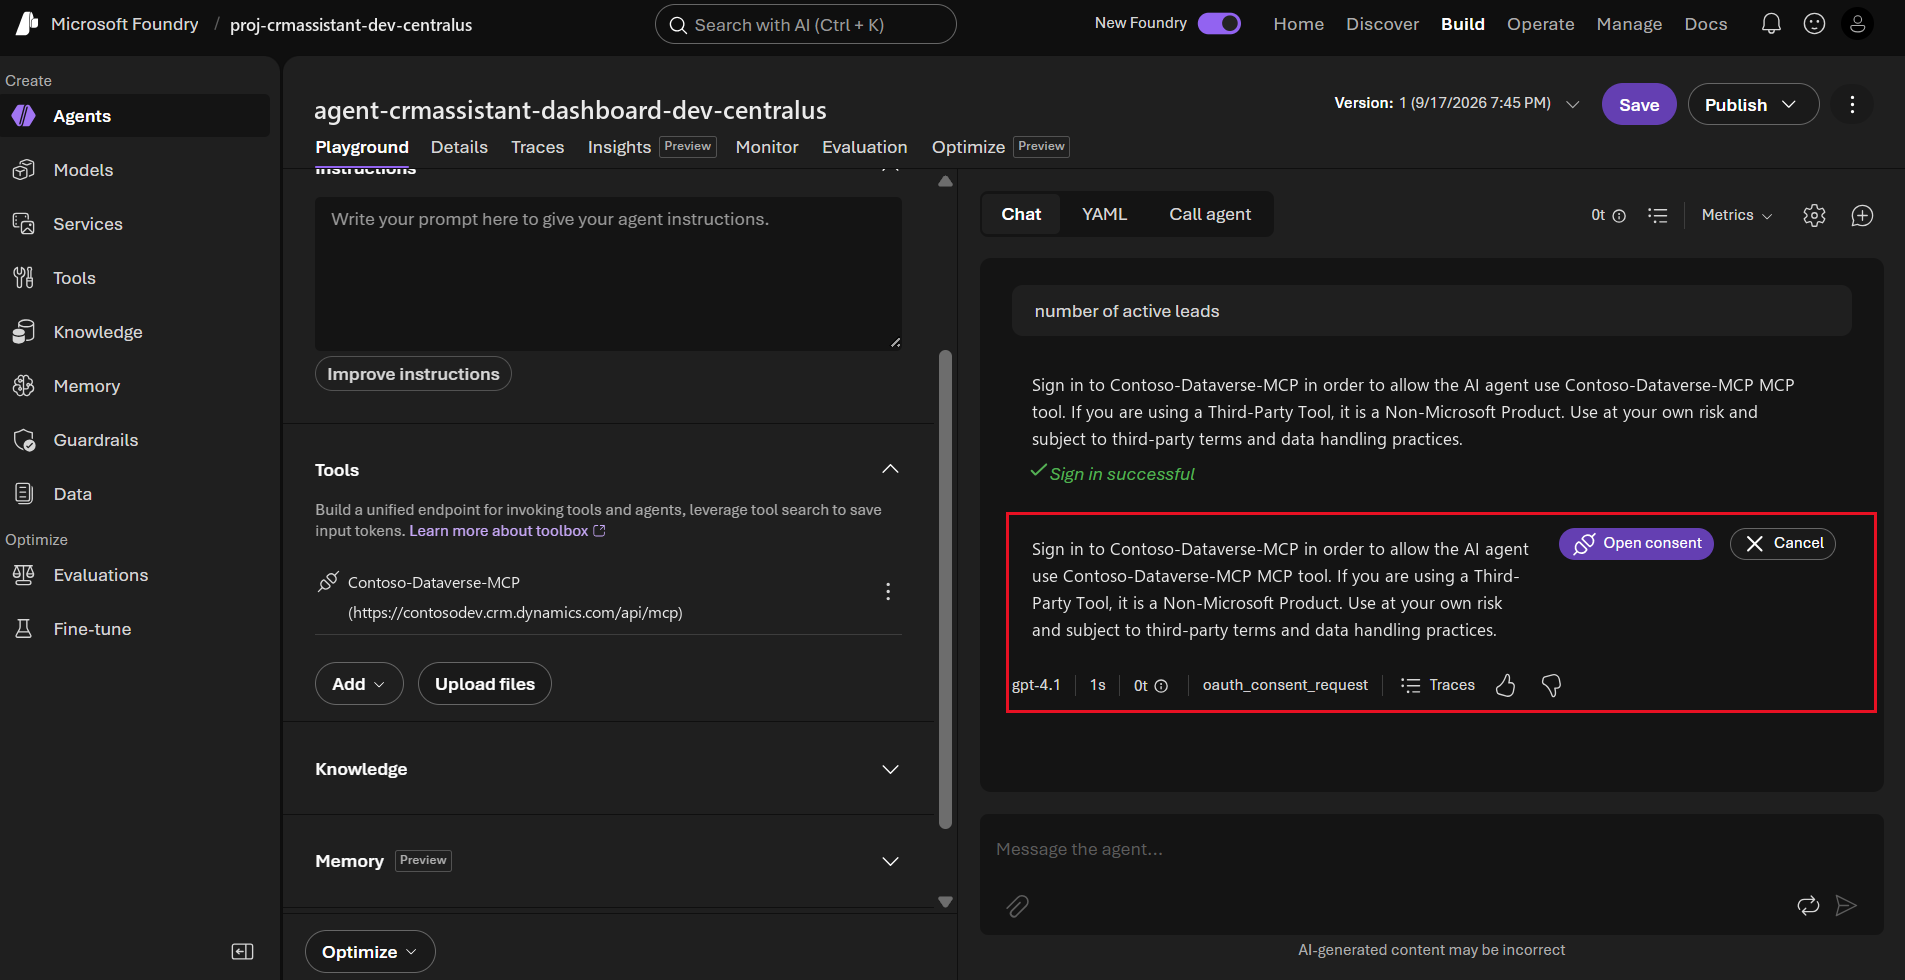Click the agent instructions text area
The width and height of the screenshot is (1905, 980).
coord(608,273)
